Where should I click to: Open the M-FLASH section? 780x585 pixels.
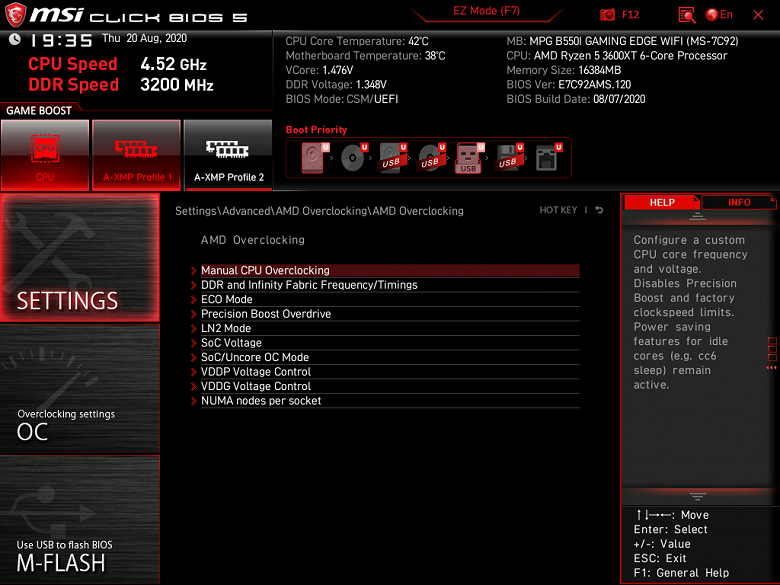(x=80, y=519)
